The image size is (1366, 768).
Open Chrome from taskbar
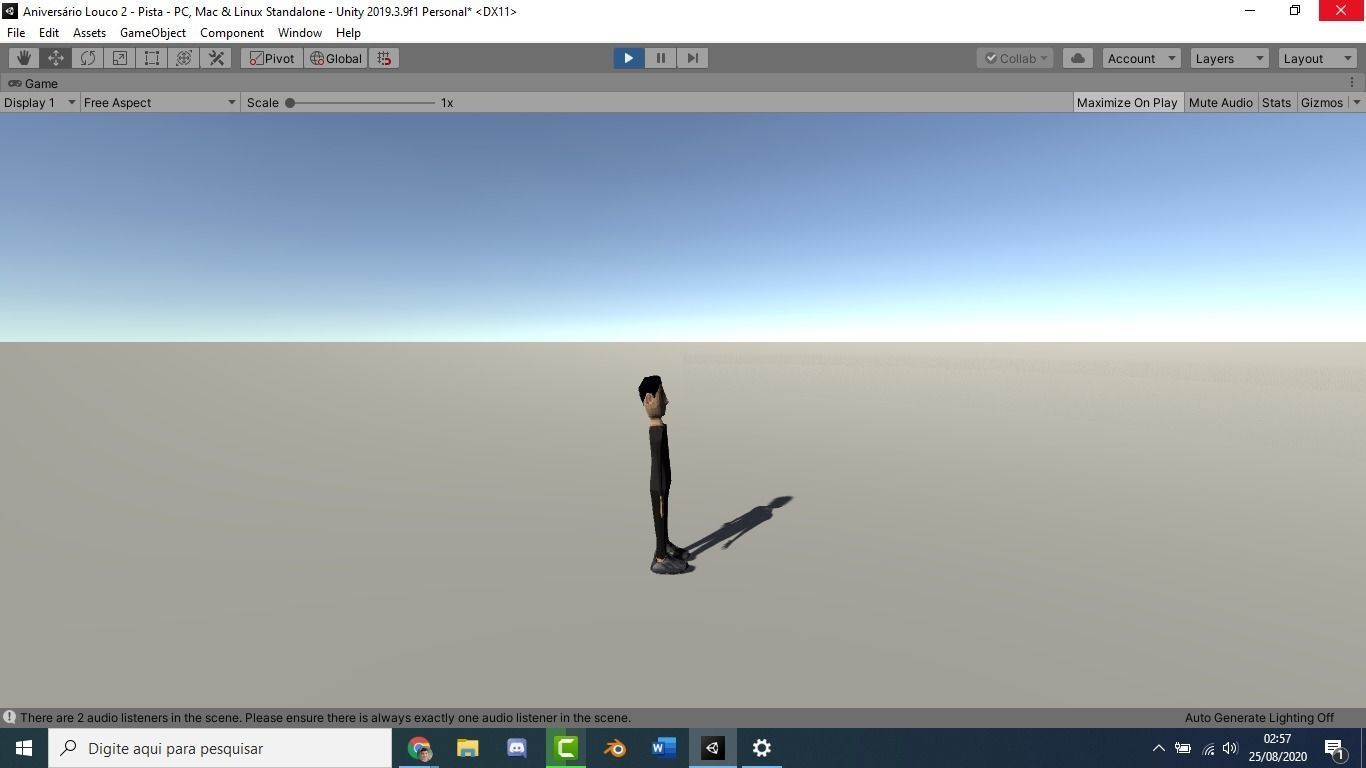(419, 748)
